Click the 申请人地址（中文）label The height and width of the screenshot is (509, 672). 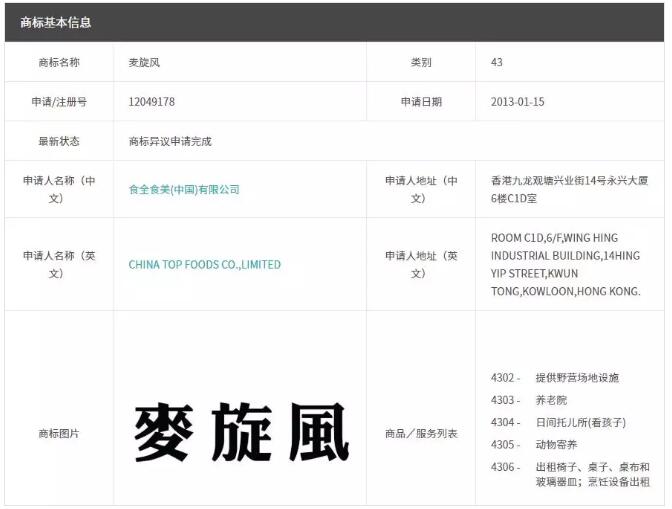(x=421, y=189)
